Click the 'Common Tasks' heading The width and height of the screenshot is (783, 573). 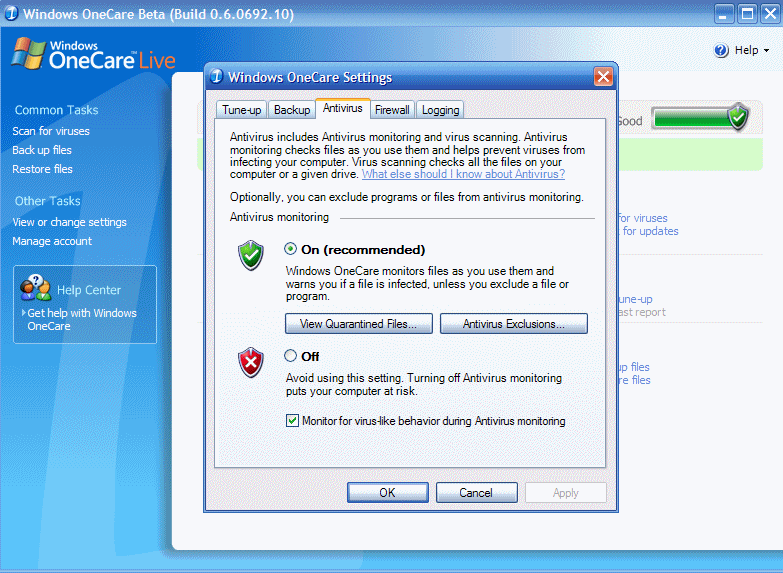[x=56, y=110]
